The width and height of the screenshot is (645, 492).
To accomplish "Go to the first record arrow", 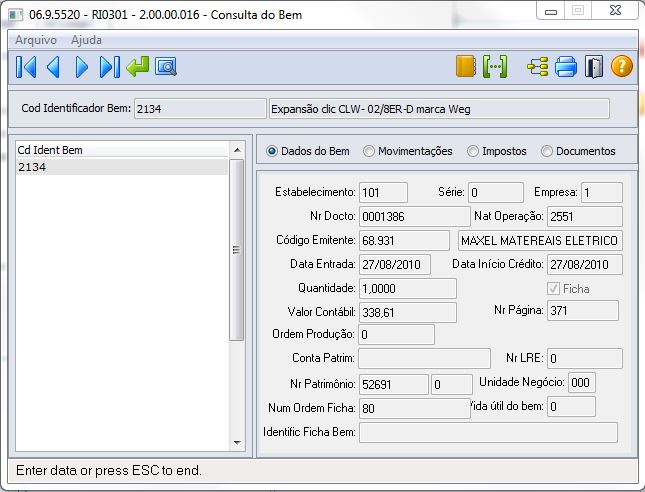I will point(26,67).
